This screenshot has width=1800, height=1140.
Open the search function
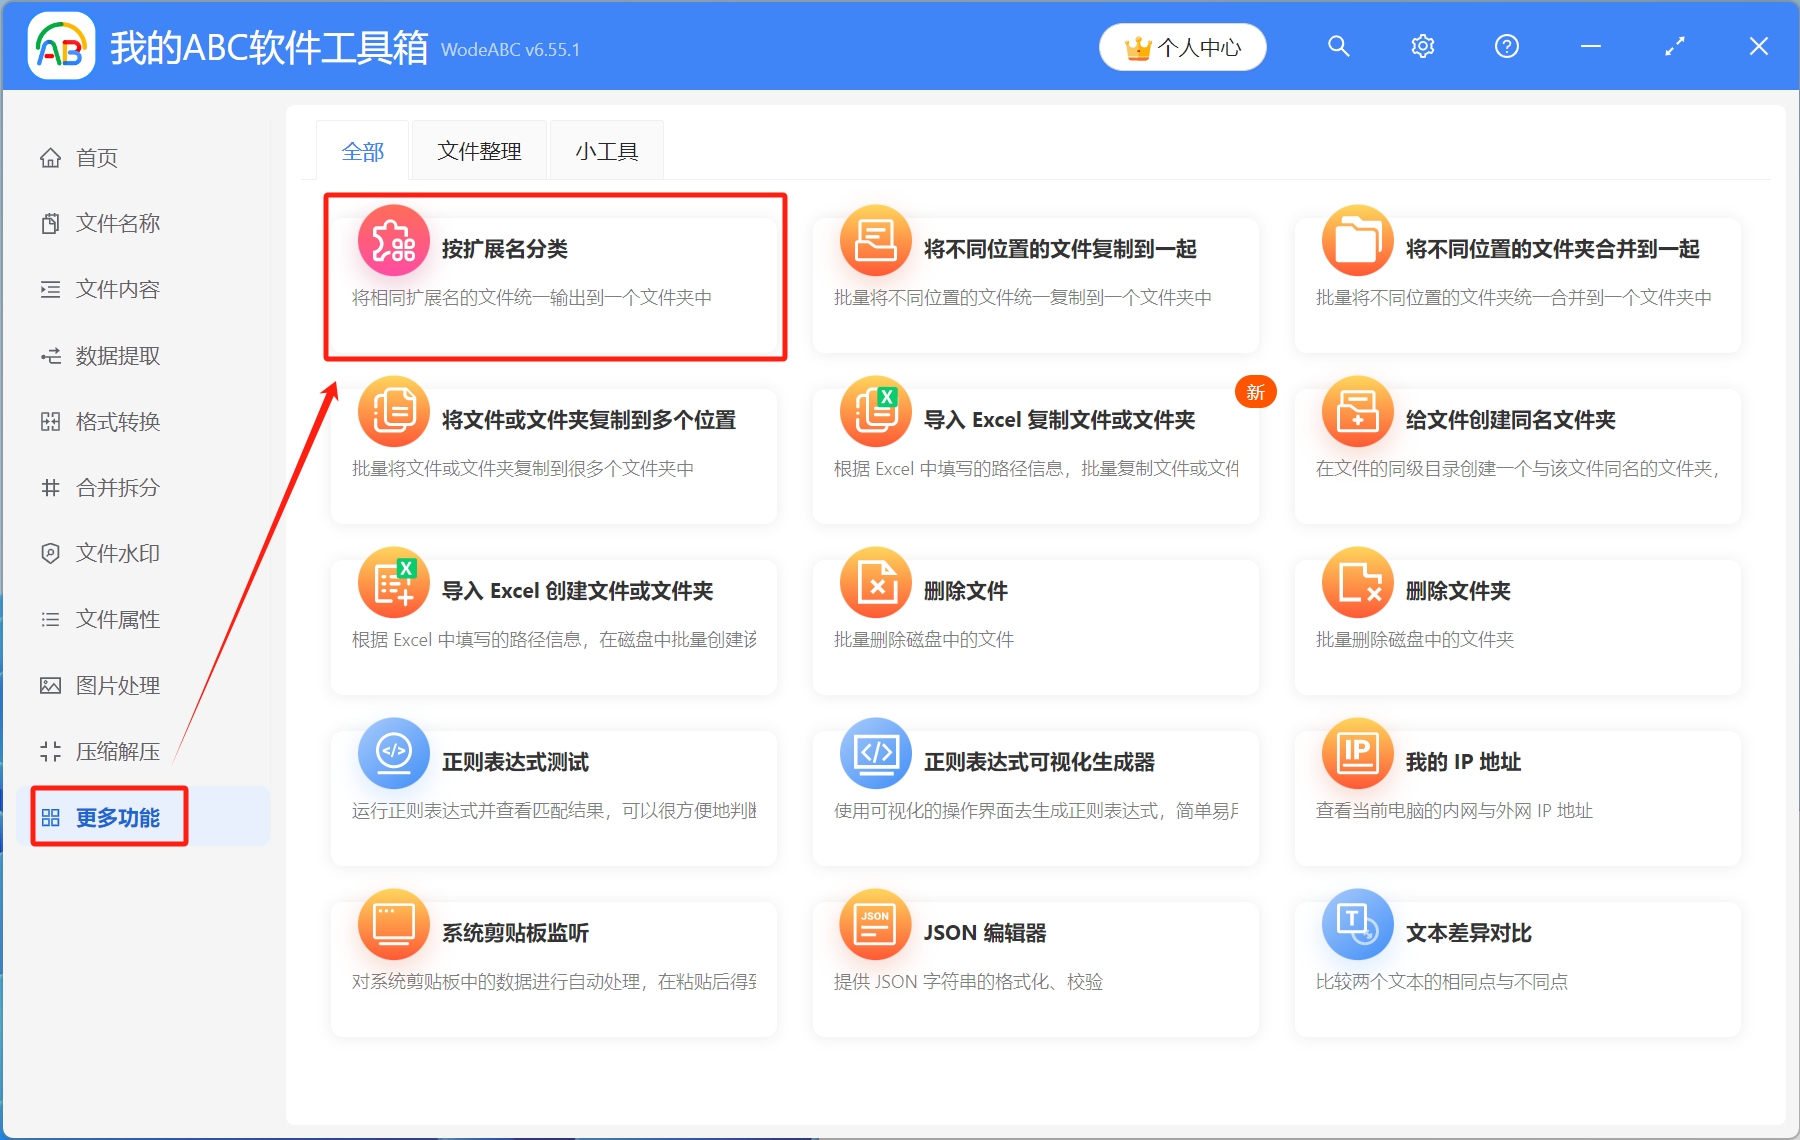1338,46
